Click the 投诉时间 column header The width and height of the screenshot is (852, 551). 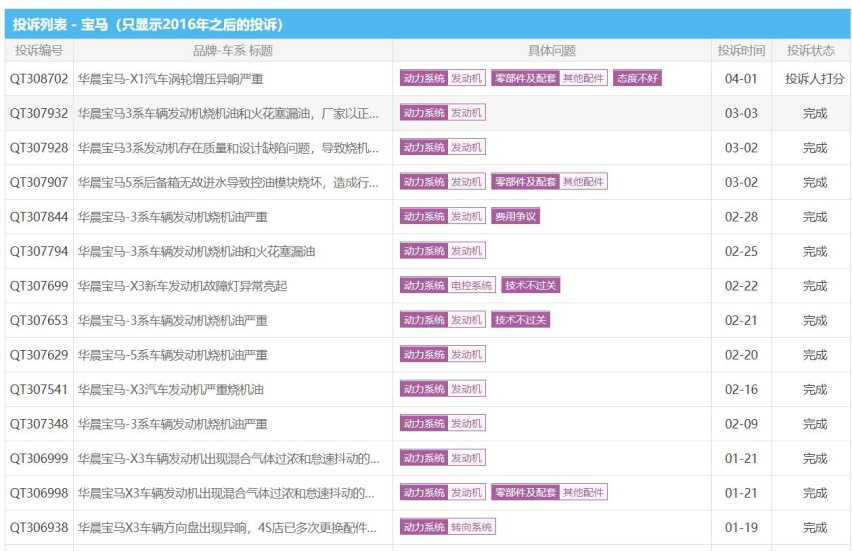pos(741,51)
